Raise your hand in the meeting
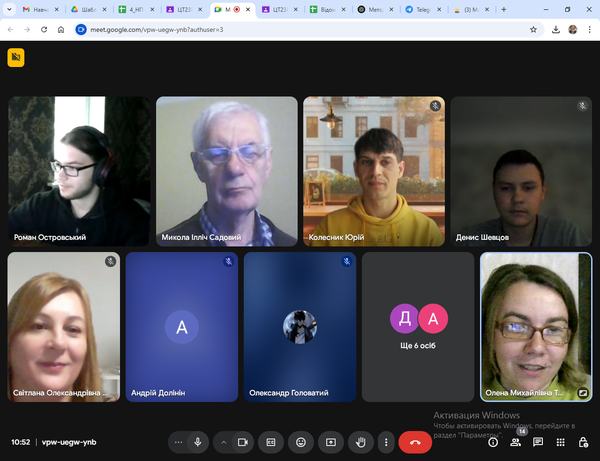This screenshot has height=461, width=600. (361, 441)
